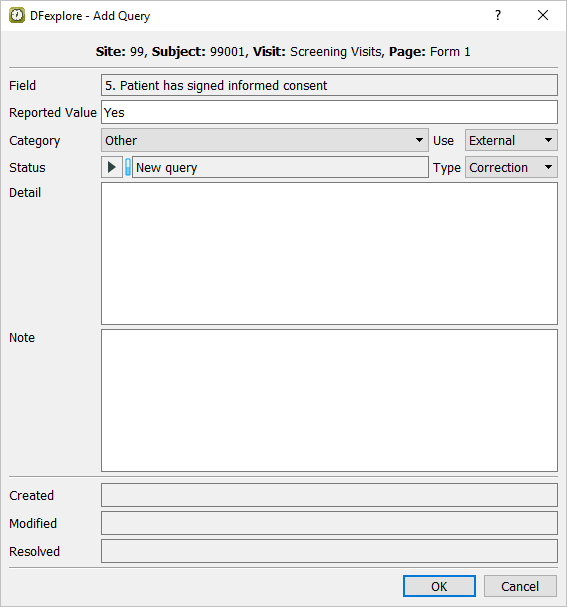The width and height of the screenshot is (567, 607).
Task: Click the empty Created field
Action: click(329, 495)
